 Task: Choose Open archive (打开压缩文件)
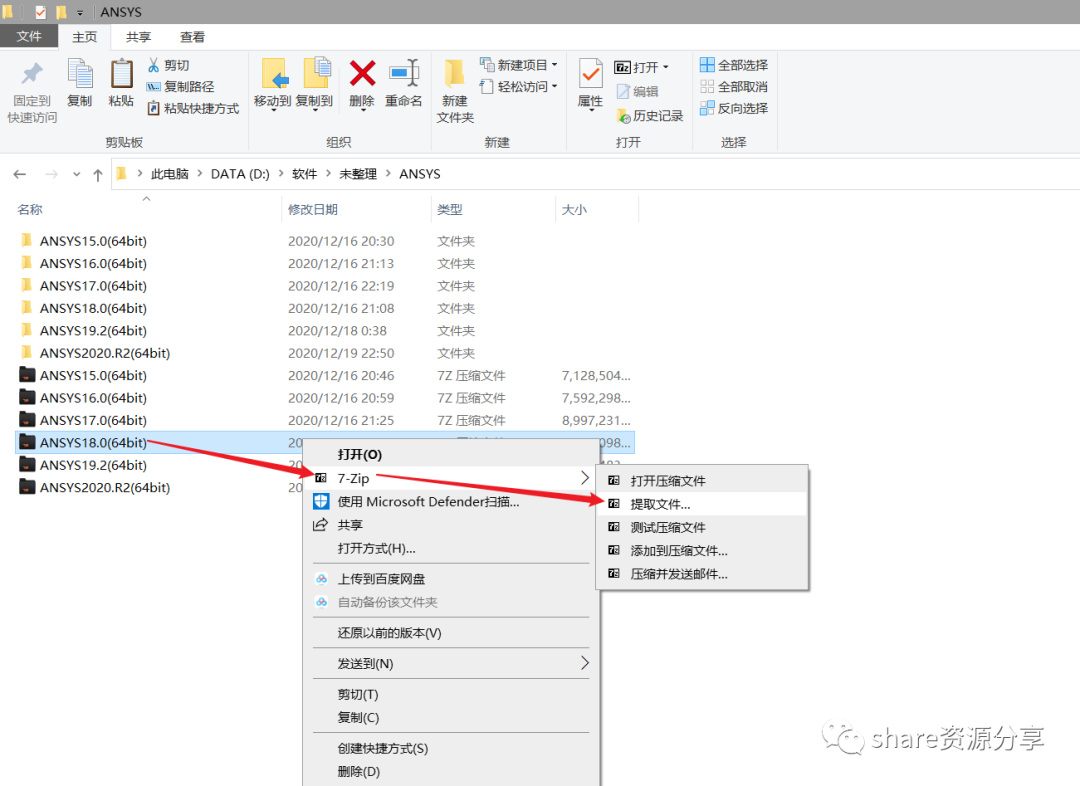click(x=702, y=481)
